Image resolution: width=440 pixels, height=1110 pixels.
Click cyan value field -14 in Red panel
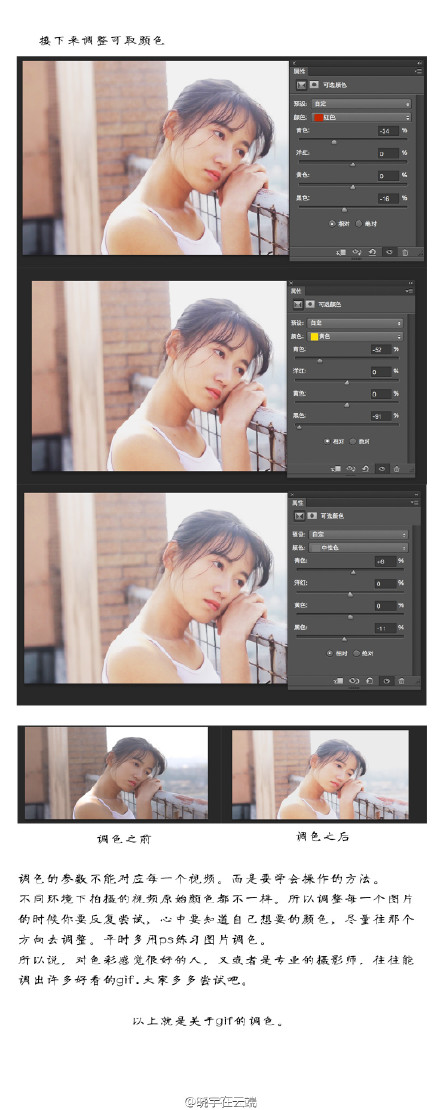[x=388, y=131]
